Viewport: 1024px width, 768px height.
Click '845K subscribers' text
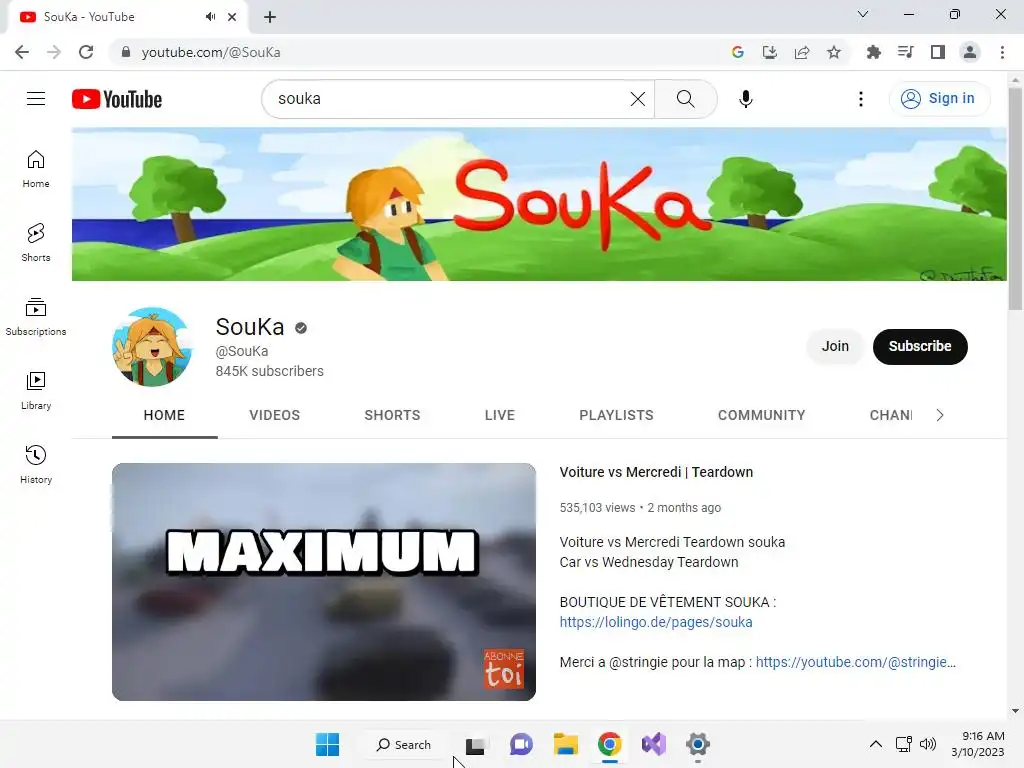tap(270, 371)
